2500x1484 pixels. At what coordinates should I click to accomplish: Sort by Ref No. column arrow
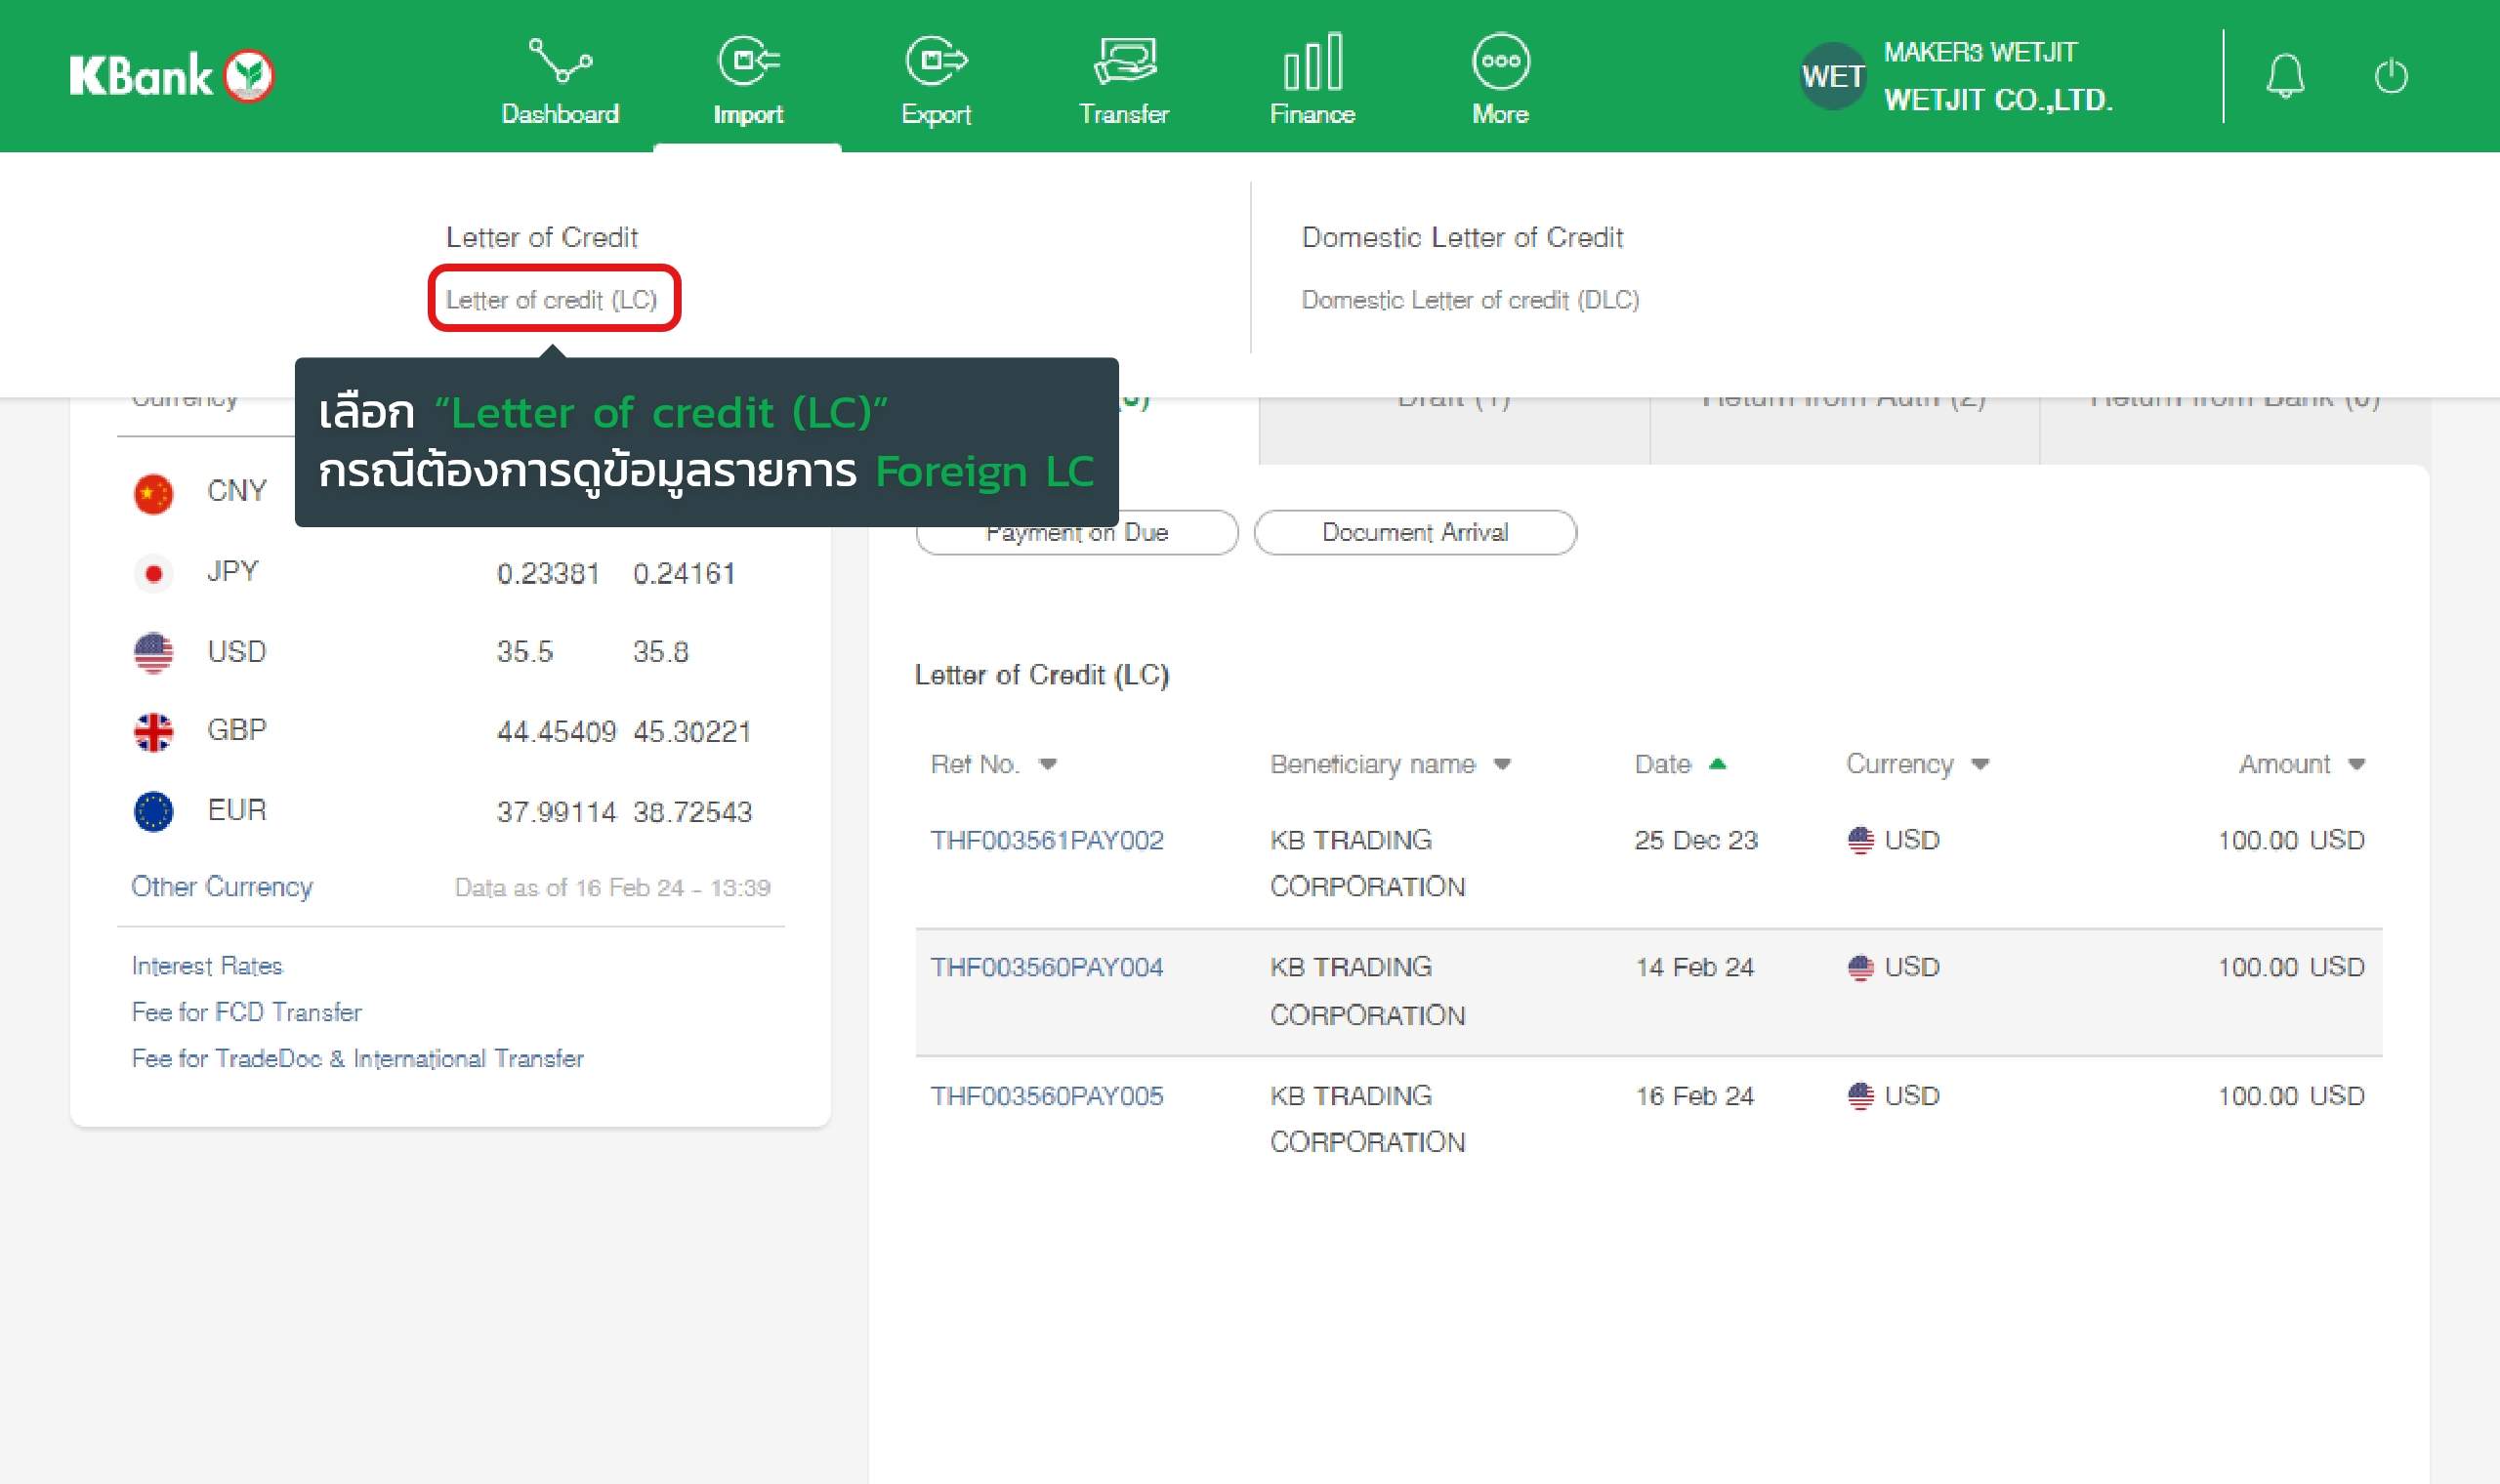[1047, 765]
